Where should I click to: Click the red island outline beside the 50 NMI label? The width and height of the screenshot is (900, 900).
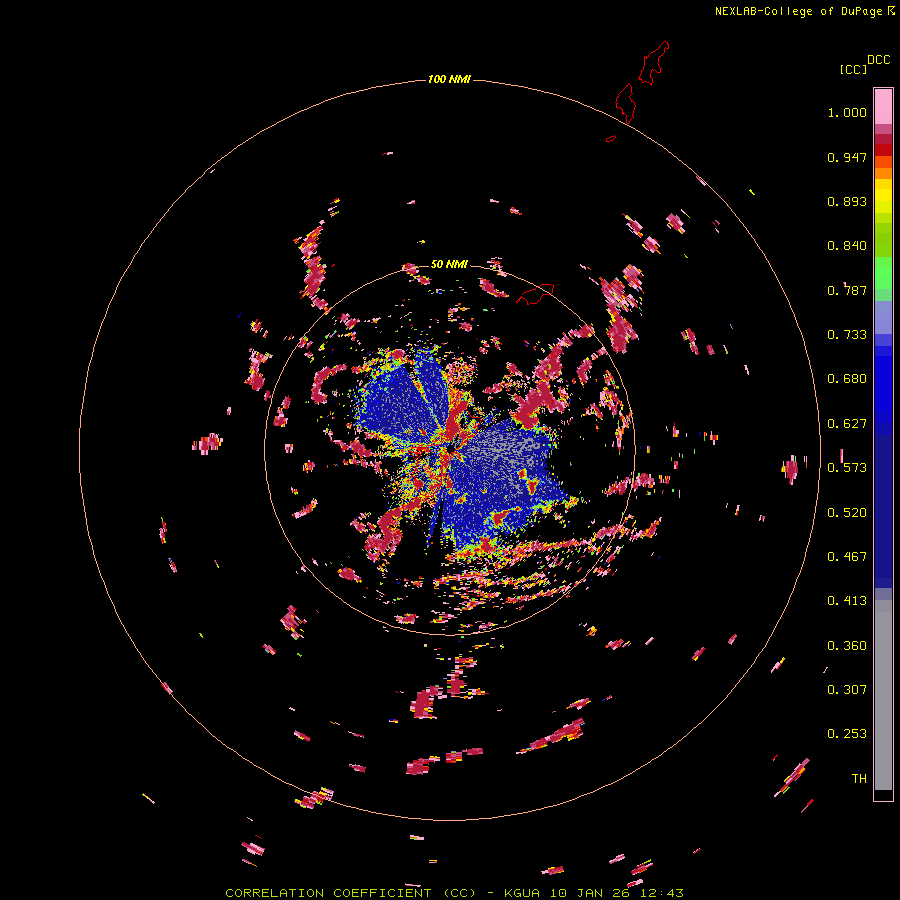[535, 294]
